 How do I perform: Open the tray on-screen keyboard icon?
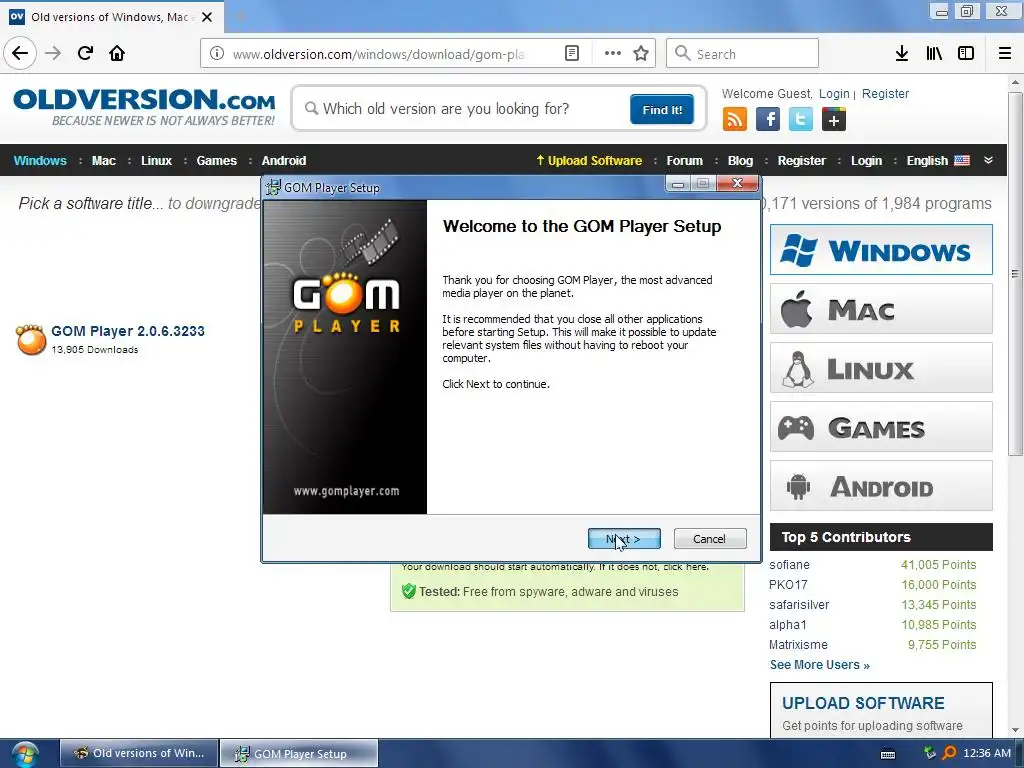(x=888, y=754)
